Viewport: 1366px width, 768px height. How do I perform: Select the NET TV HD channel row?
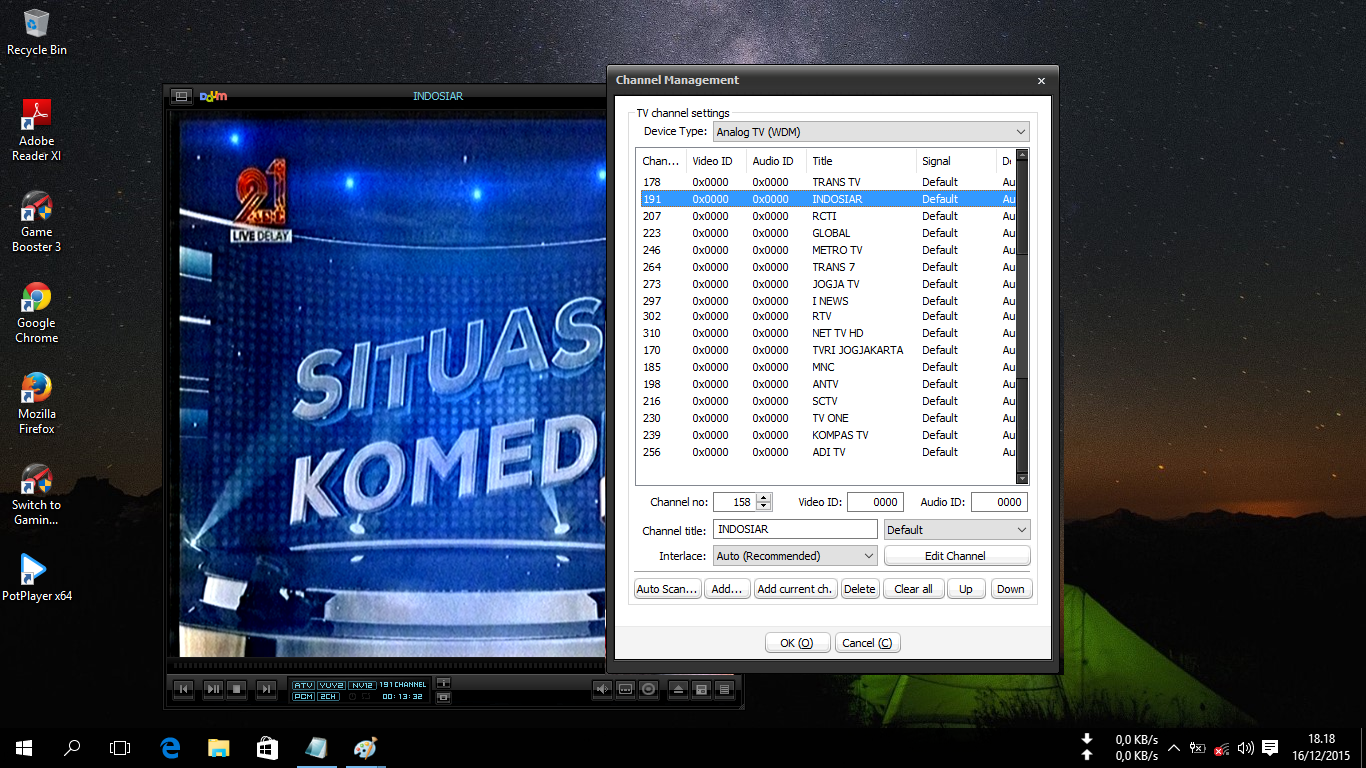tap(826, 333)
